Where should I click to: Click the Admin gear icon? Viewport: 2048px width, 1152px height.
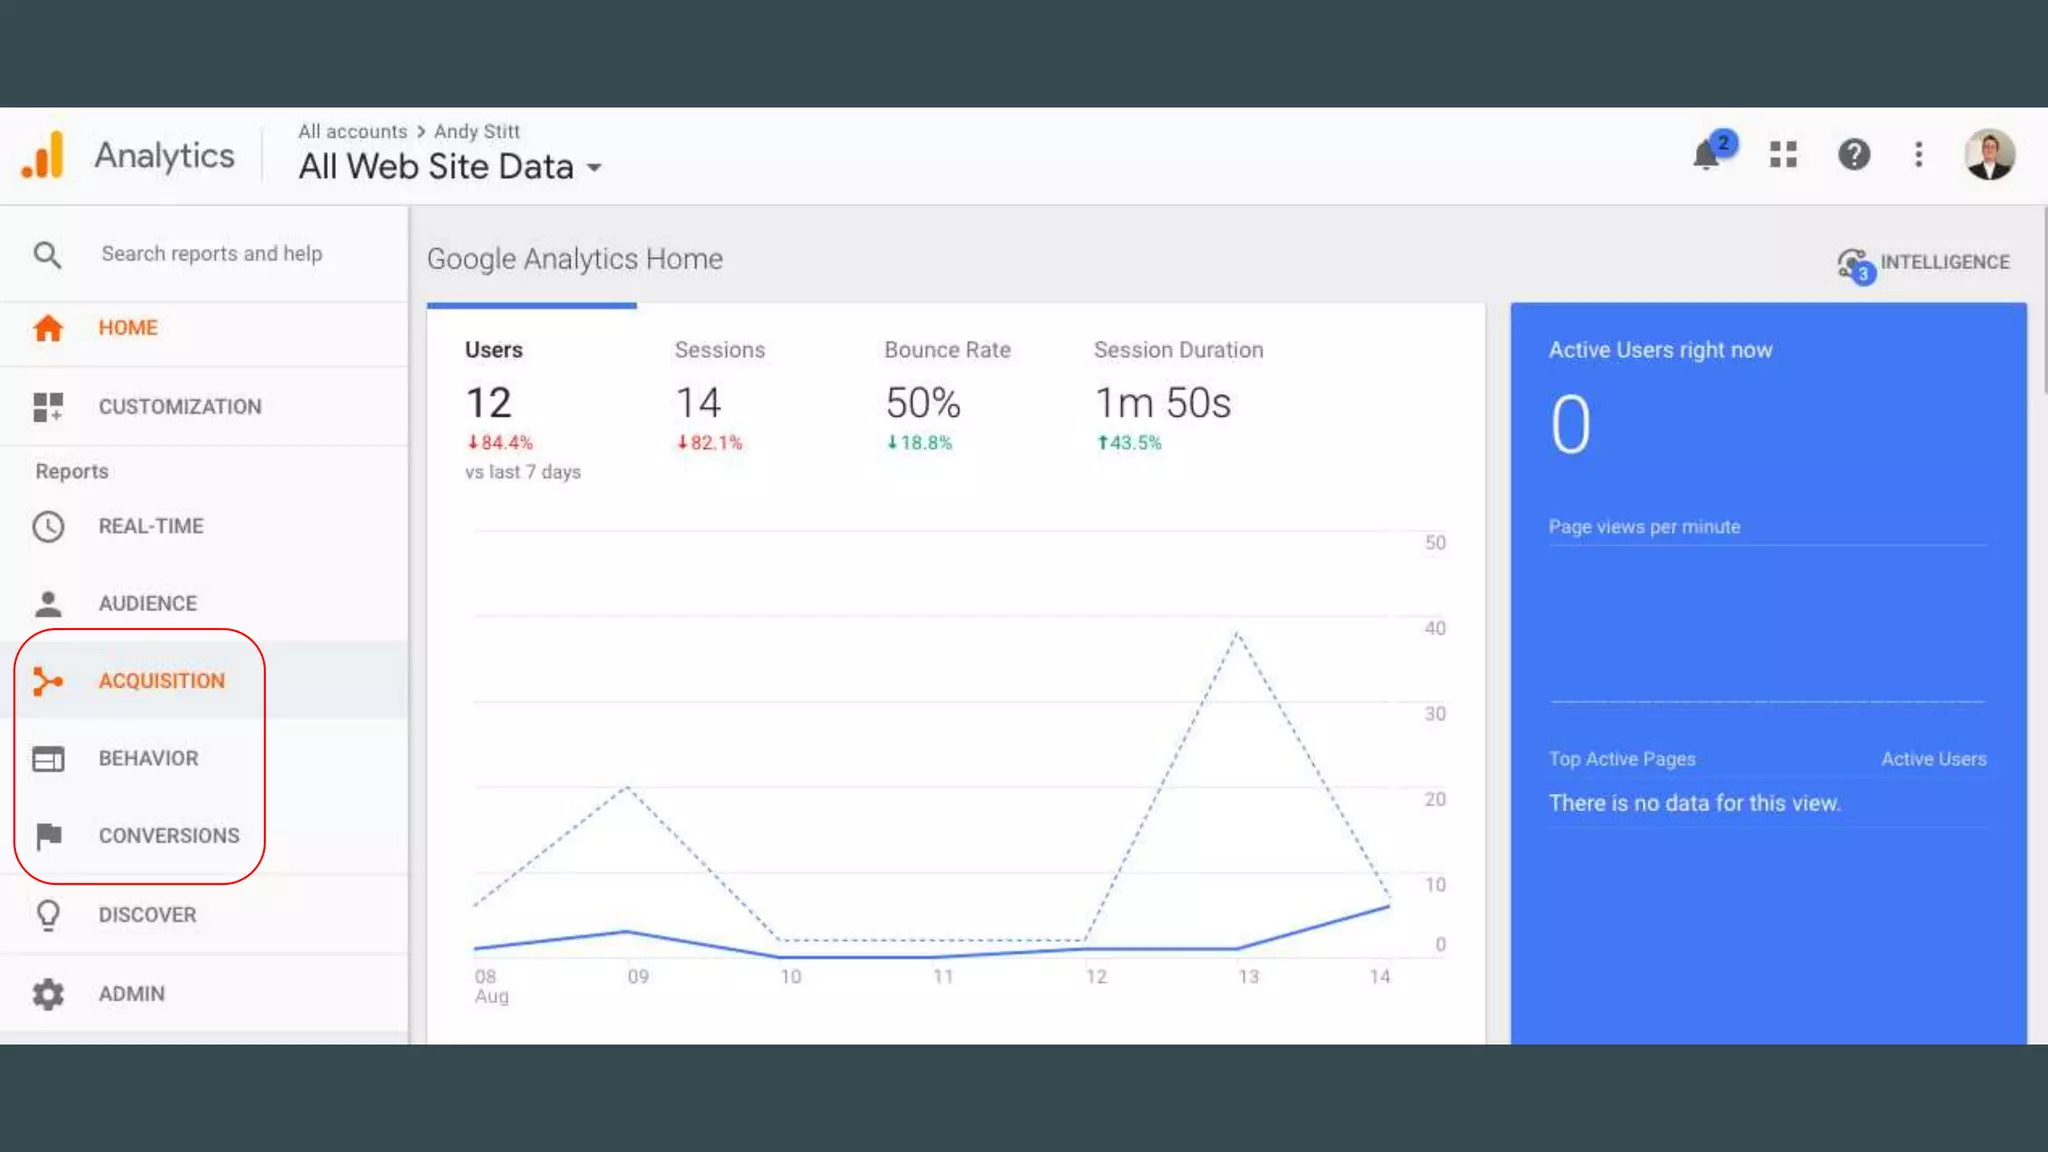(x=48, y=993)
